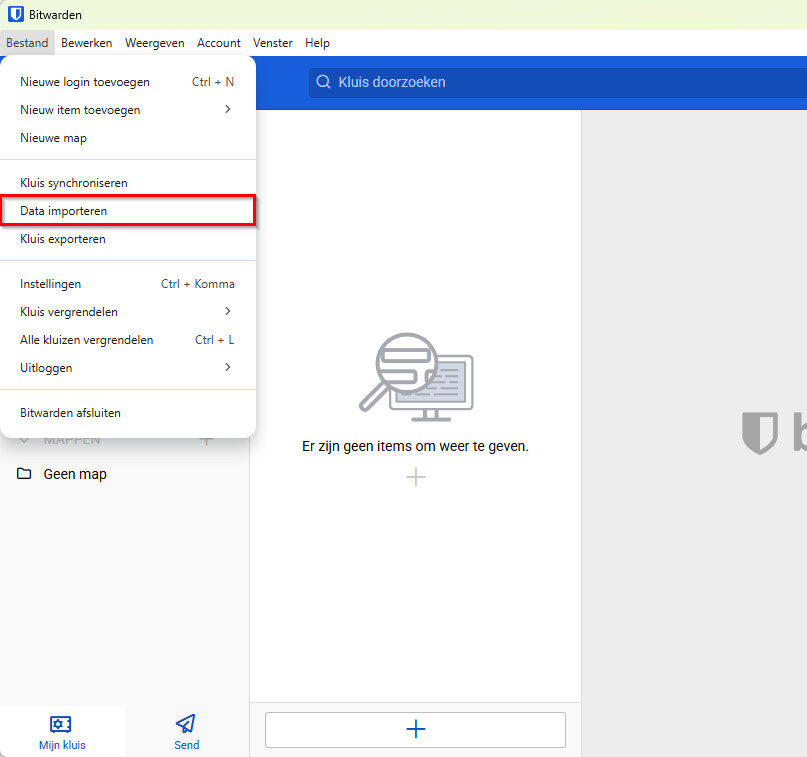The image size is (807, 757).
Task: Click the Bitwarden shield logo in title bar
Action: point(16,15)
